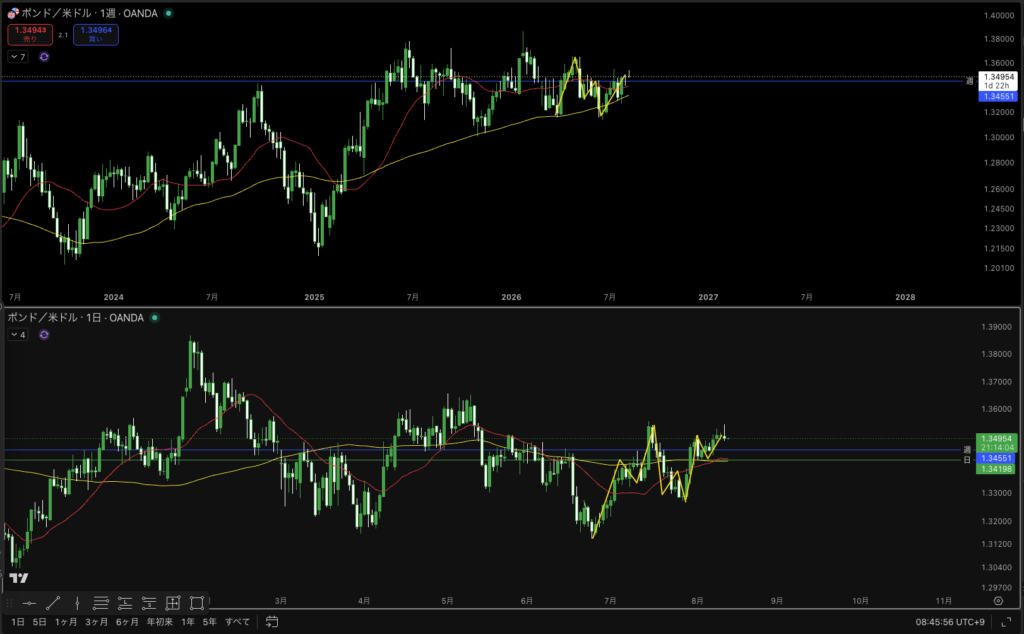1024x634 pixels.
Task: Set range to 3ヶ月
Action: click(x=96, y=622)
